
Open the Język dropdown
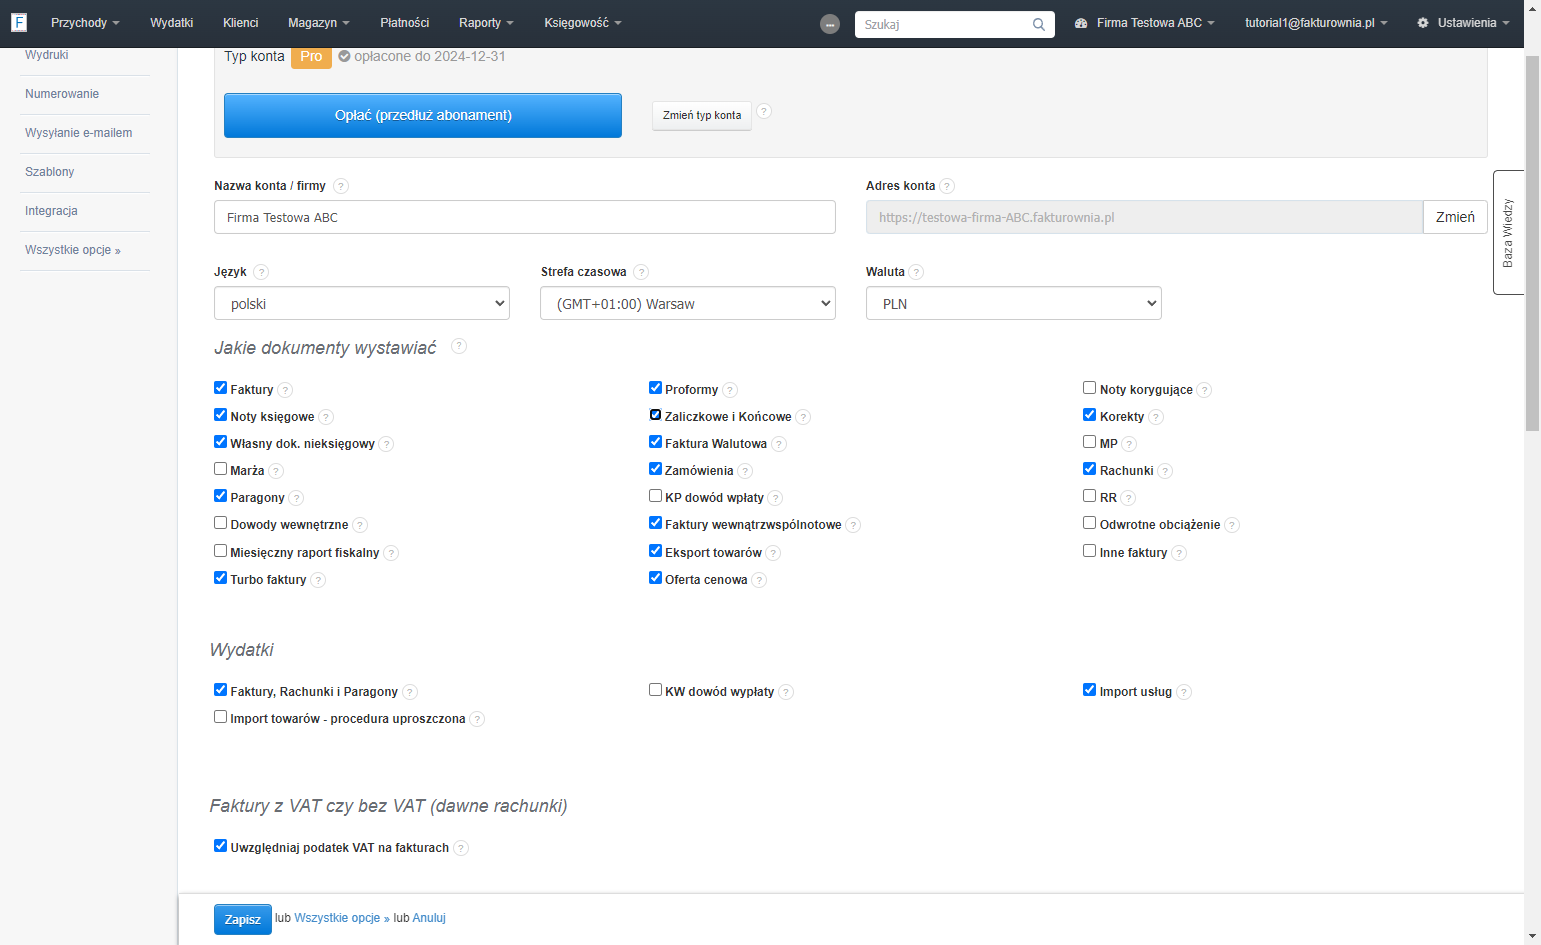tap(362, 304)
